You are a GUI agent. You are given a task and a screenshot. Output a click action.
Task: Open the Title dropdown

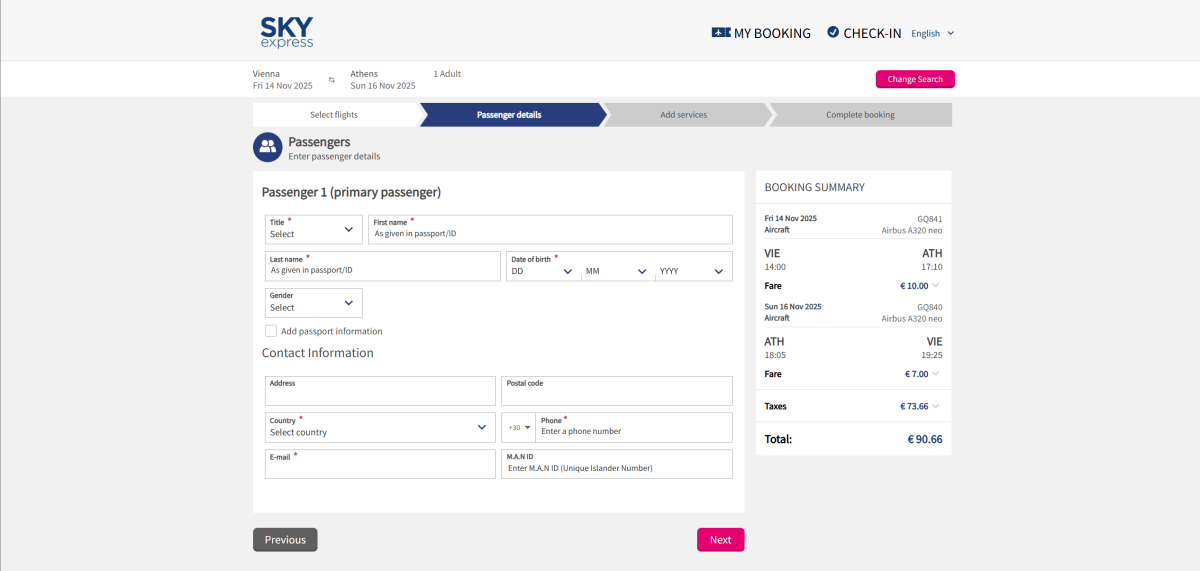click(313, 229)
